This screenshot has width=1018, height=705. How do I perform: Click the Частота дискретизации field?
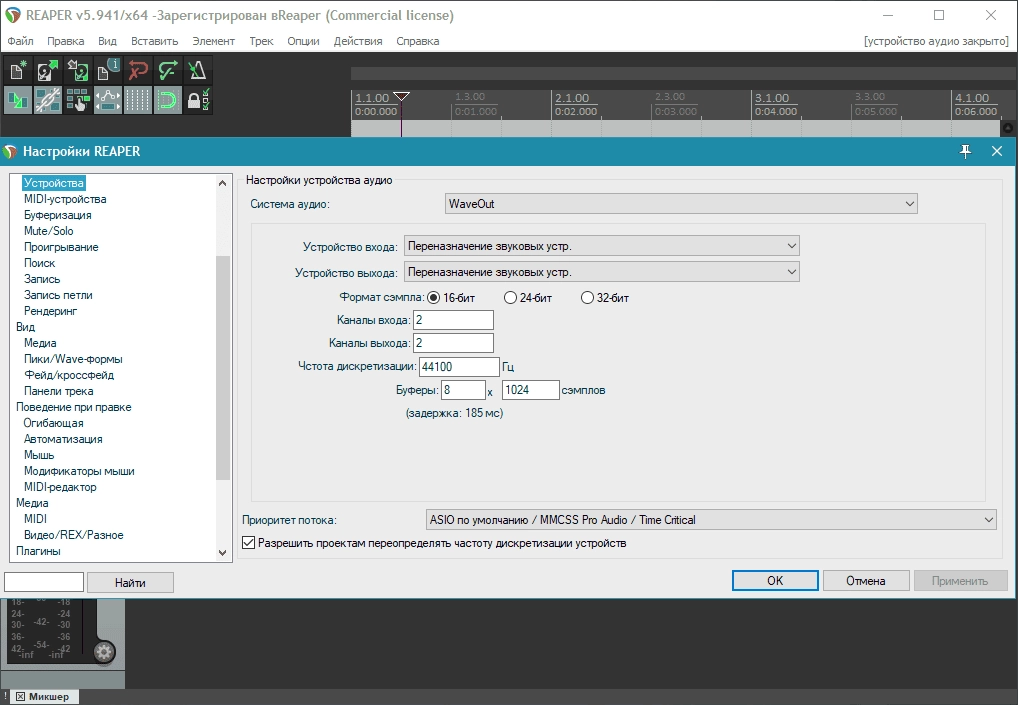tap(459, 367)
